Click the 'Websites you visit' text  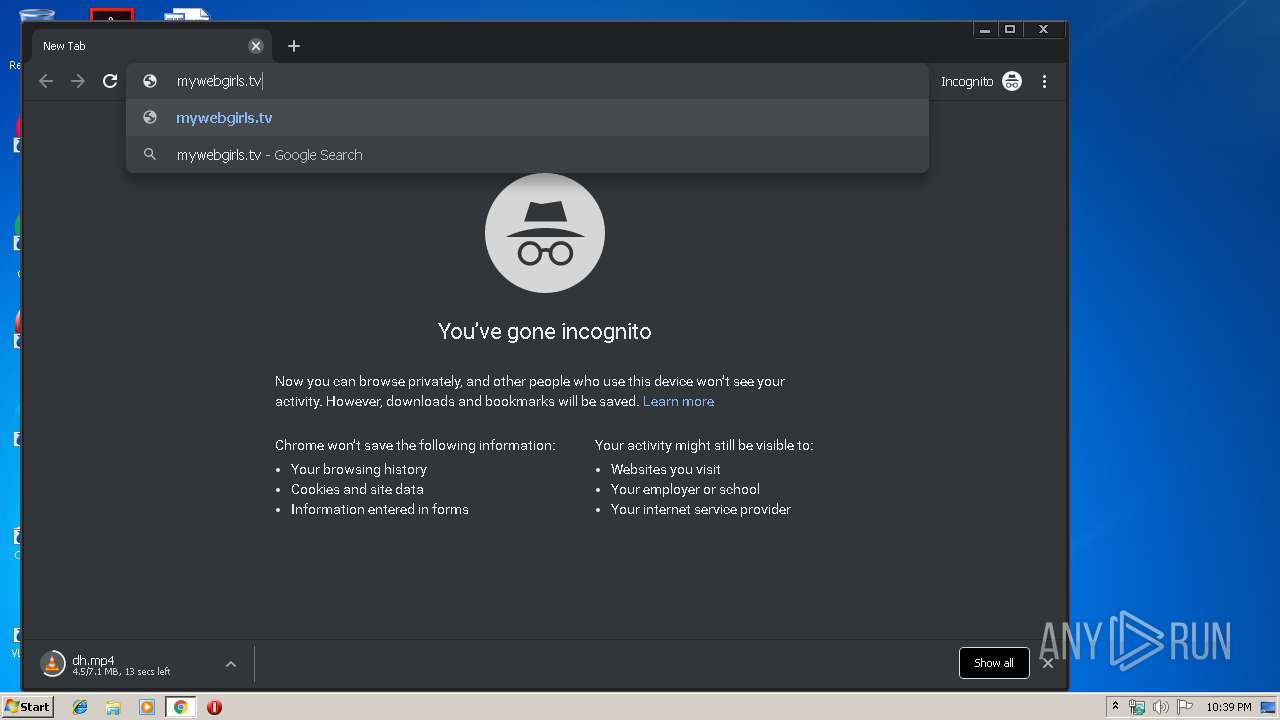(666, 469)
